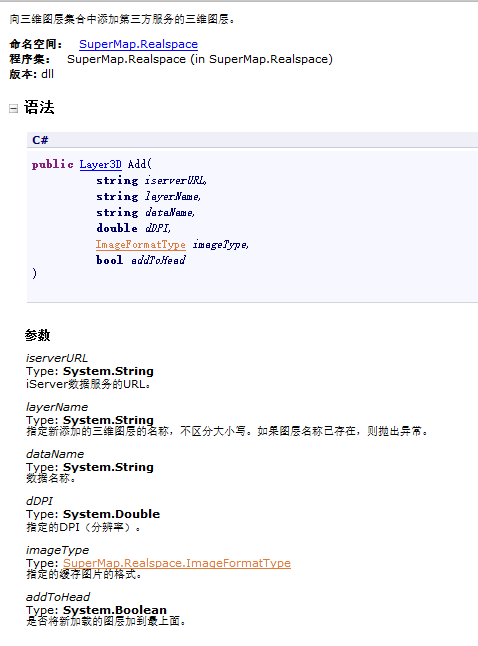The width and height of the screenshot is (478, 646).
Task: Click the 程序集 assembly label
Action: pyautogui.click(x=30, y=59)
